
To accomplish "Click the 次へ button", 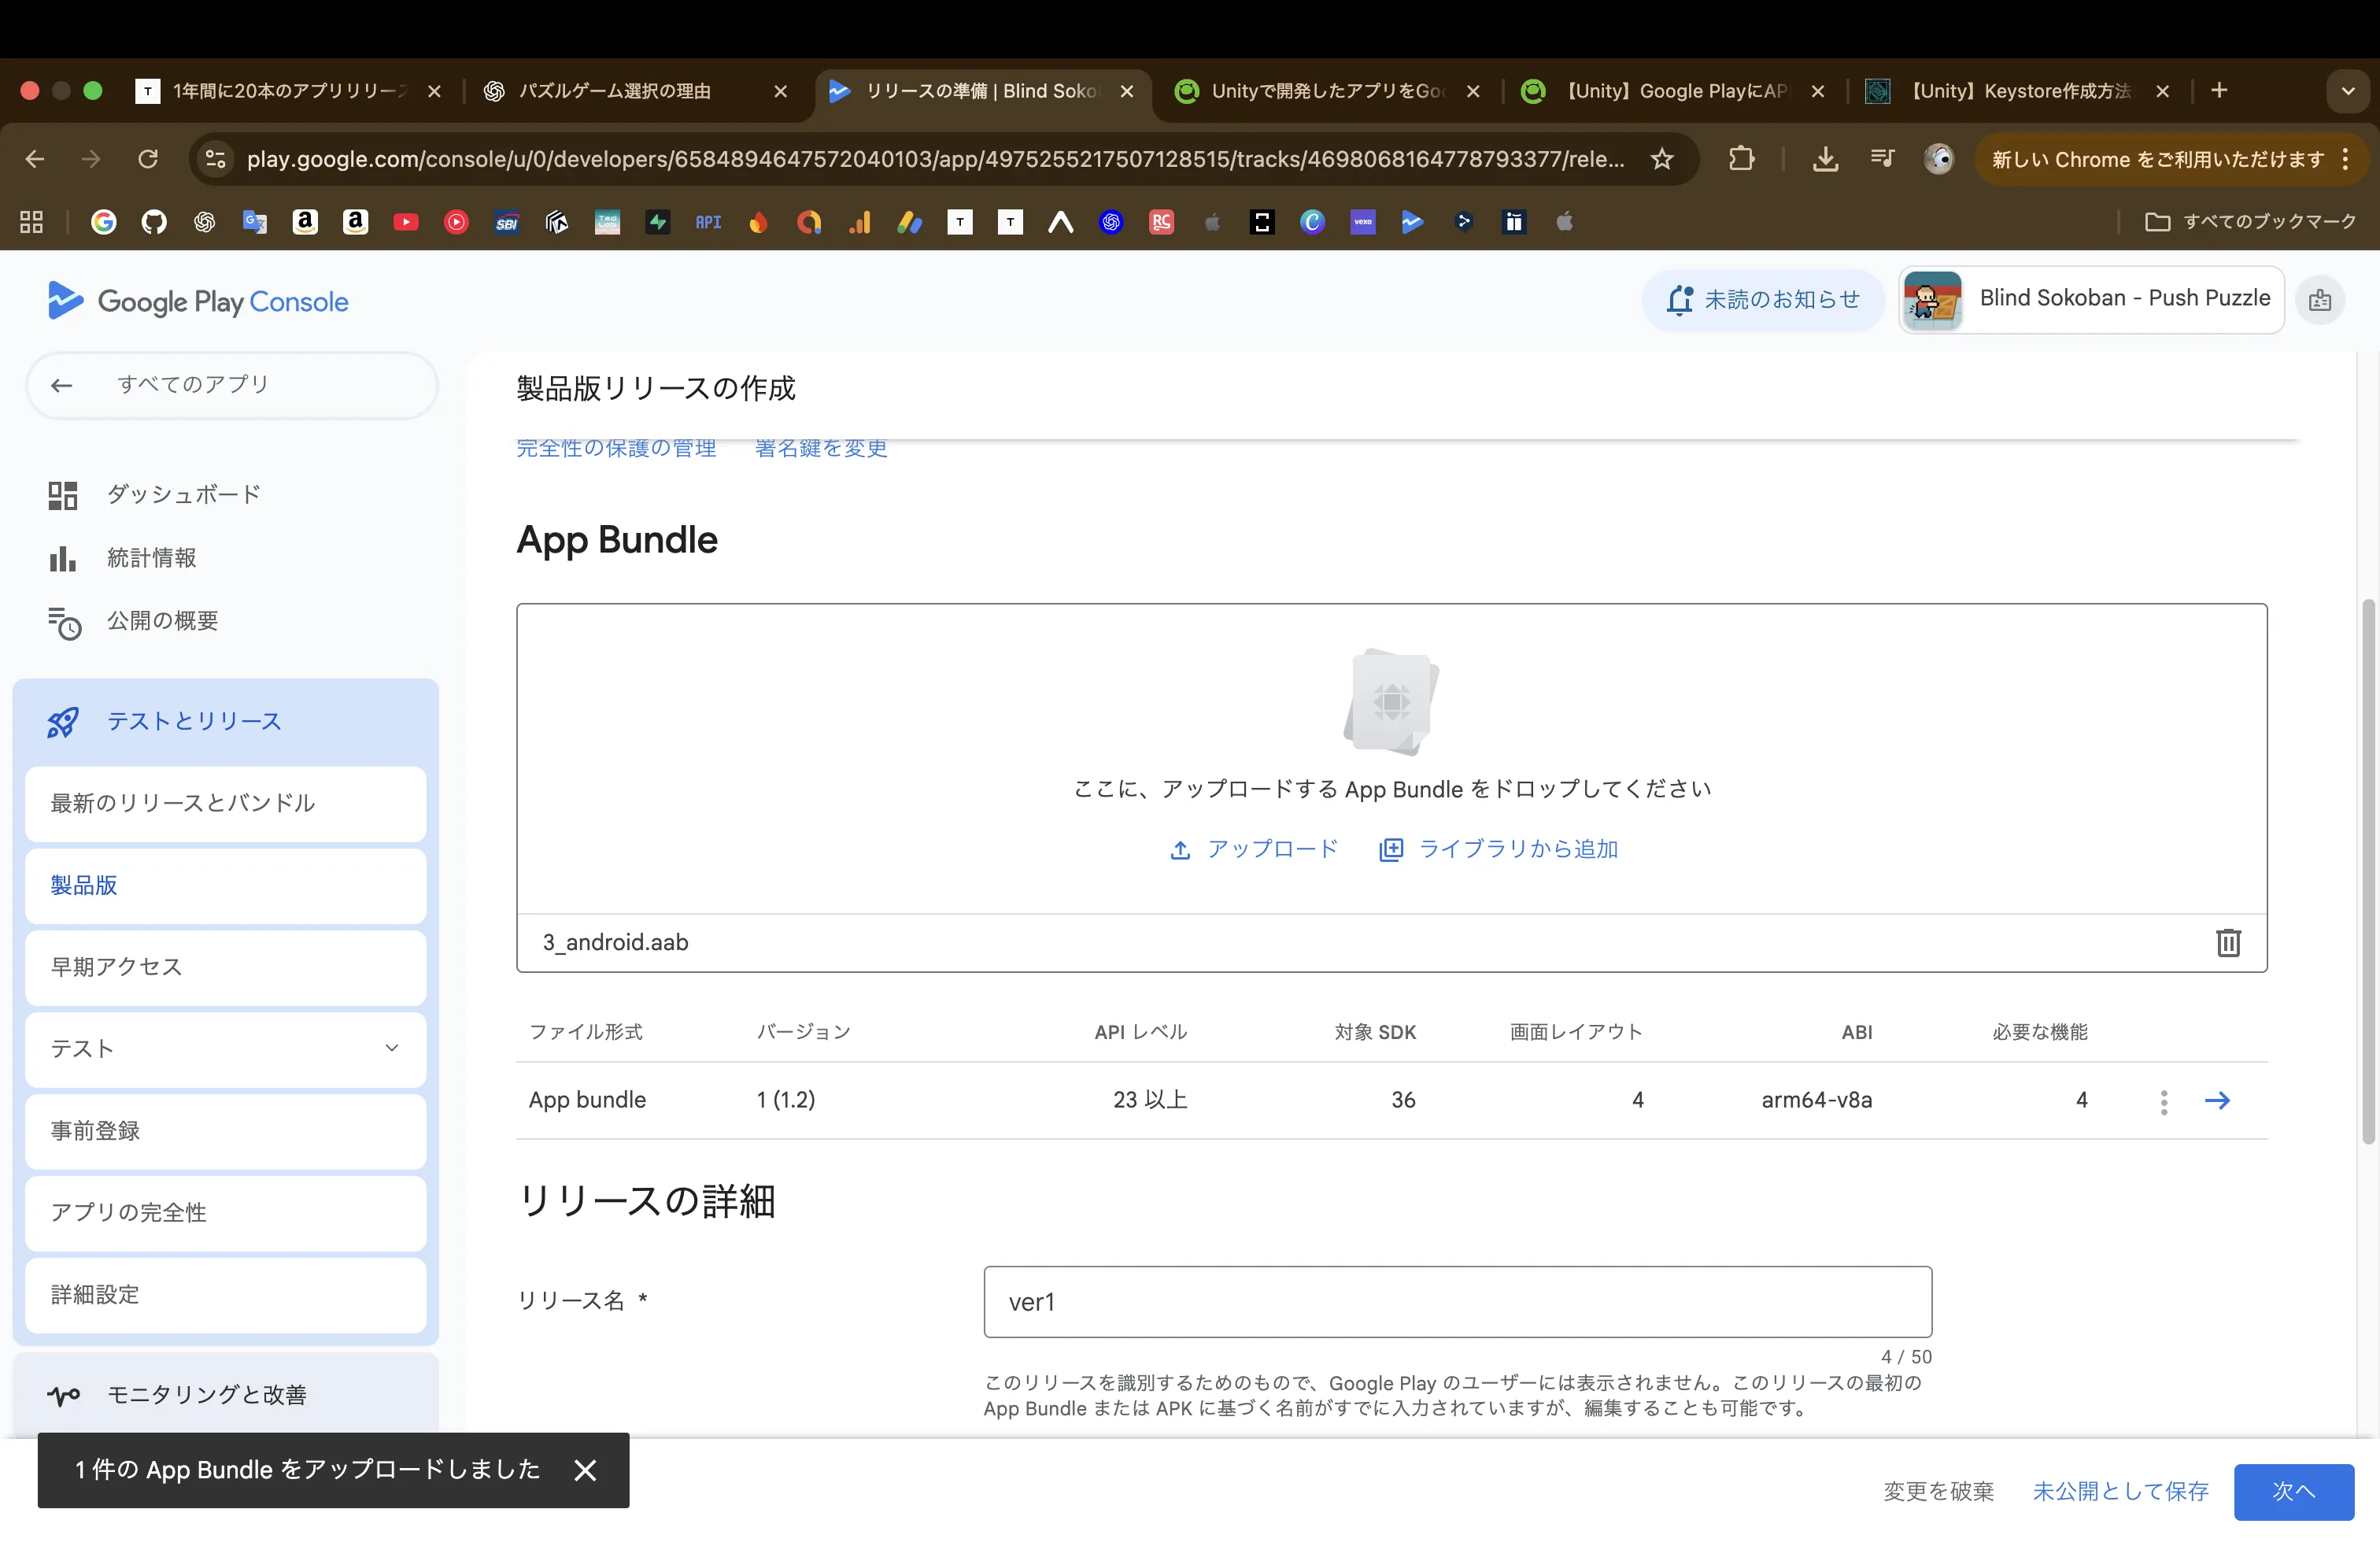I will (x=2293, y=1492).
